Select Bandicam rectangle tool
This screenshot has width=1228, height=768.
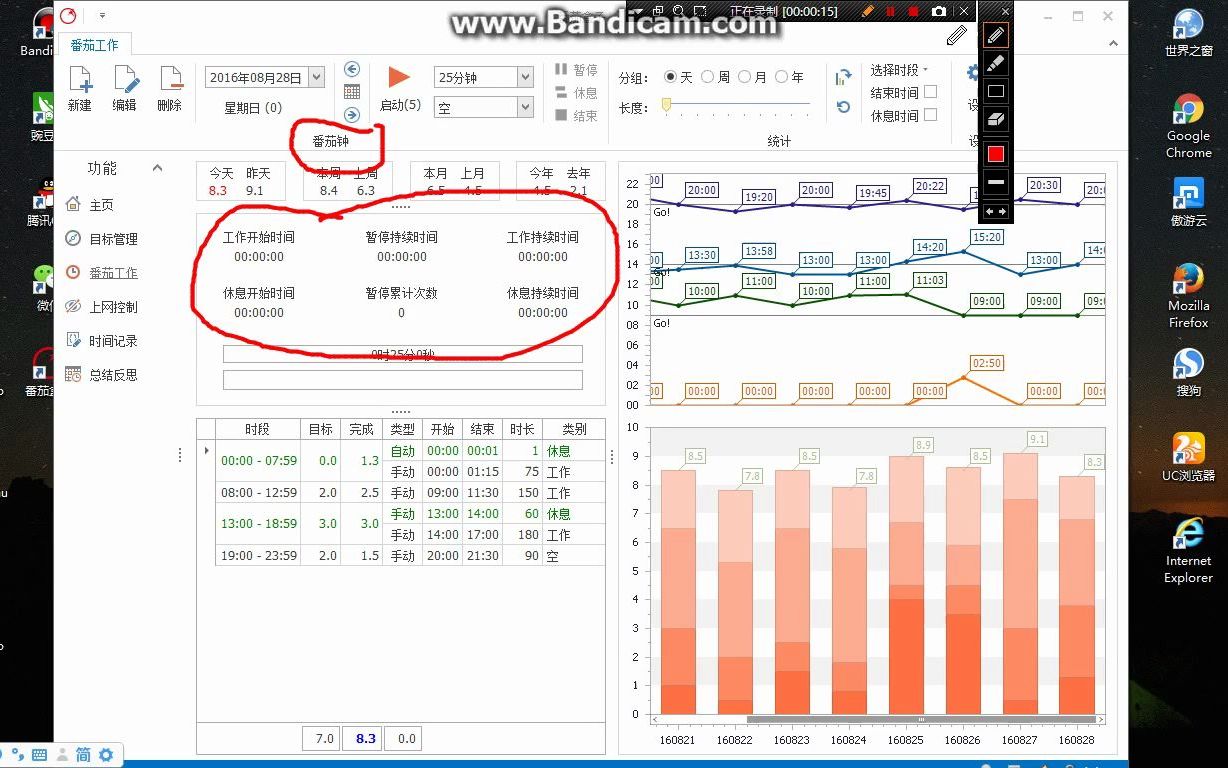point(995,91)
